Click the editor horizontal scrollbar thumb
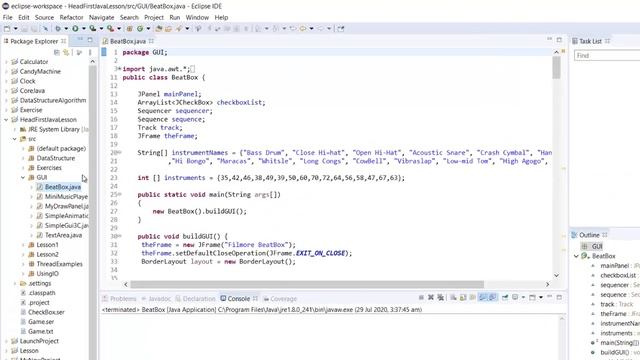 tap(307, 284)
